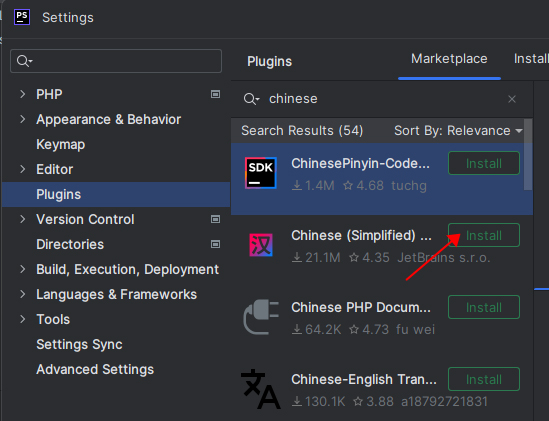Select Build, Execution, Deployment label
Viewport: 549px width, 421px height.
tap(127, 269)
